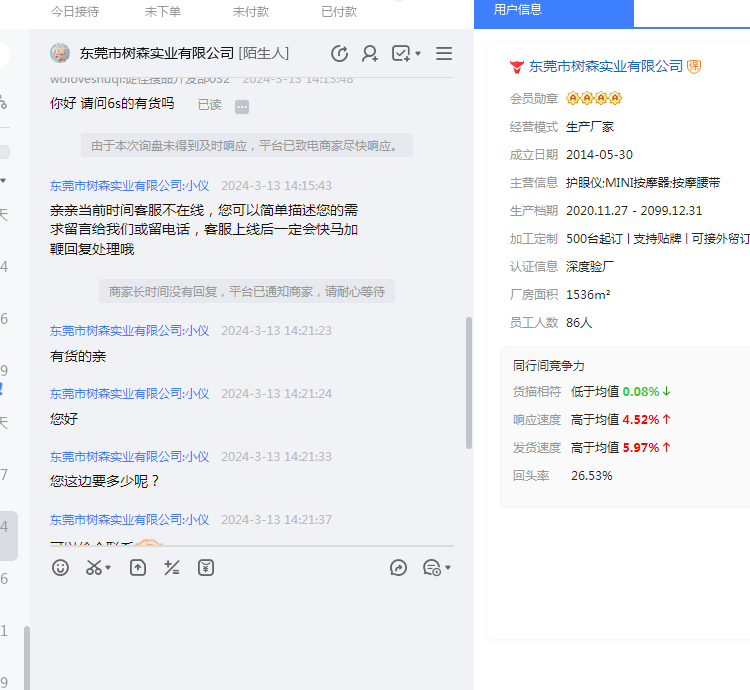Click the ellipsis bubble next to 已读
Image resolution: width=750 pixels, height=690 pixels.
(x=242, y=107)
